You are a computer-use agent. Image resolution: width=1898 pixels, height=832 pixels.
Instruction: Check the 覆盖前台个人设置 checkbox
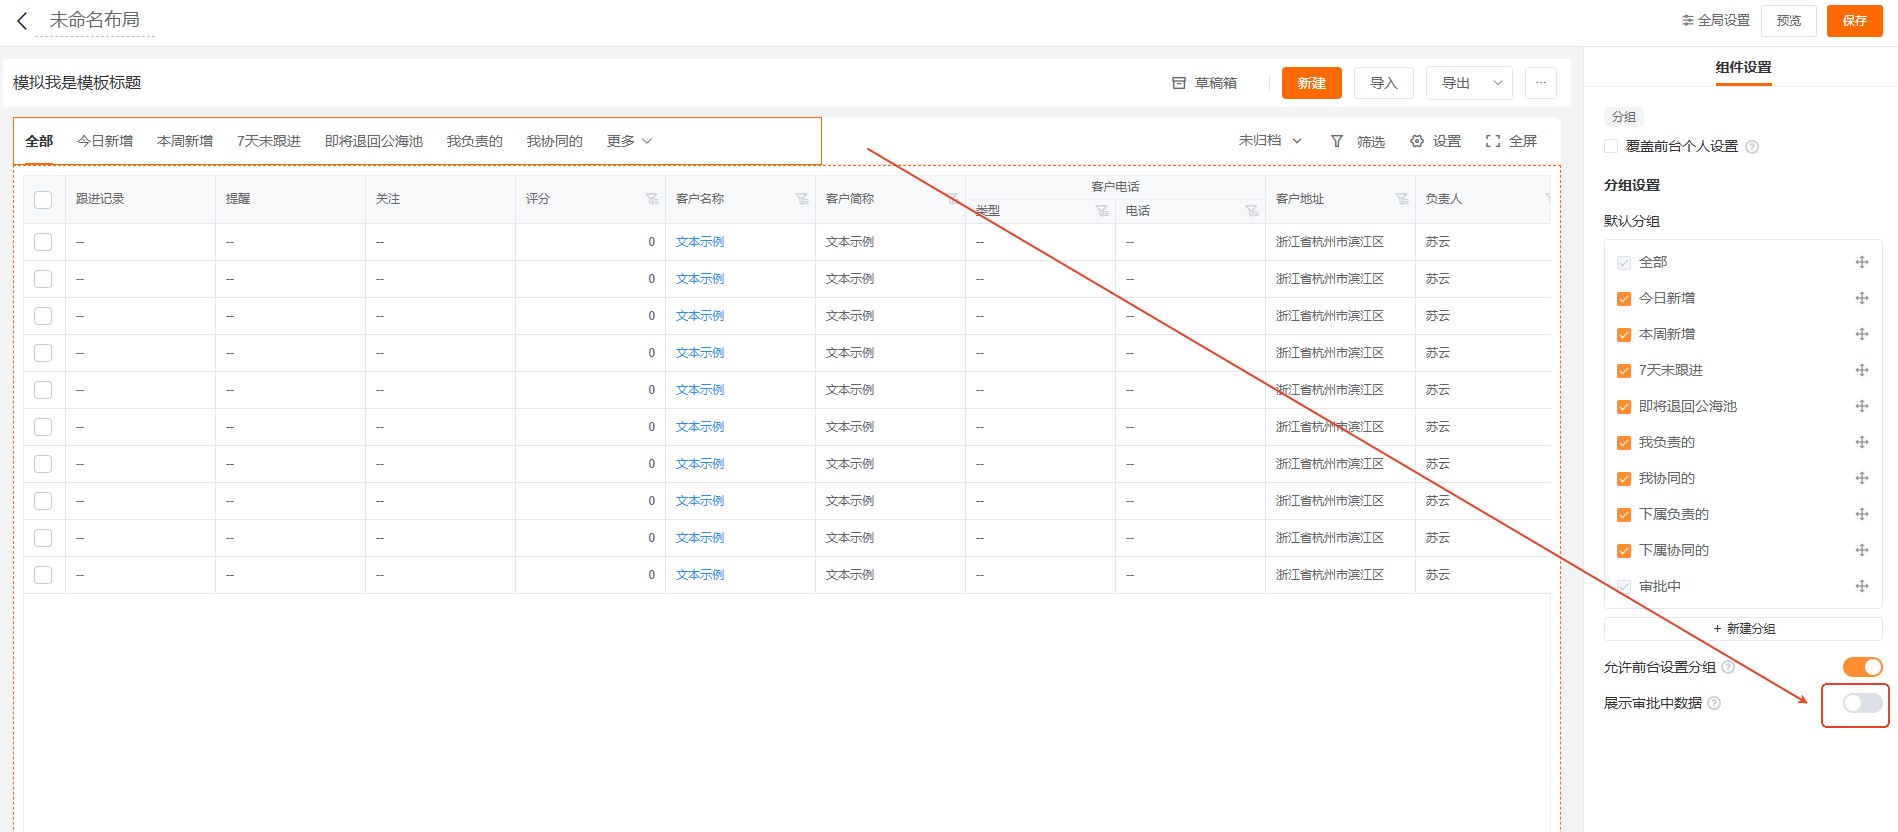coord(1611,146)
